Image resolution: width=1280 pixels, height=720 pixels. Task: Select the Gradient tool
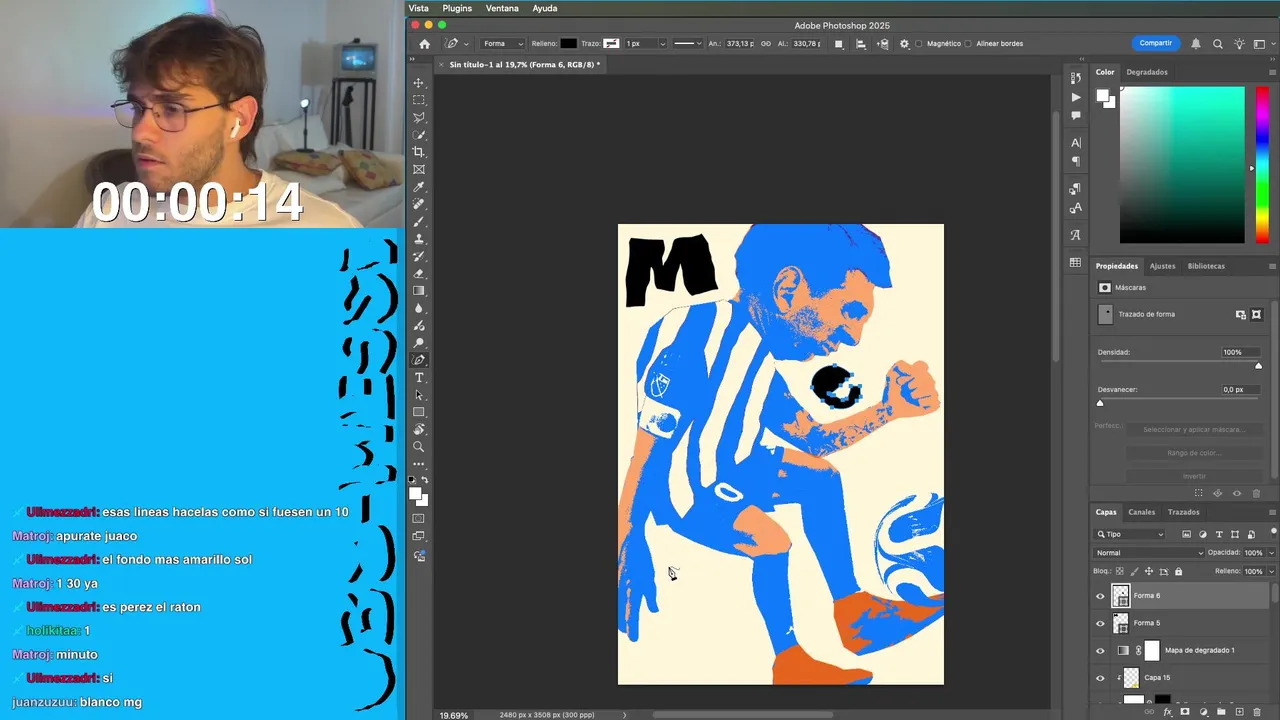[419, 291]
